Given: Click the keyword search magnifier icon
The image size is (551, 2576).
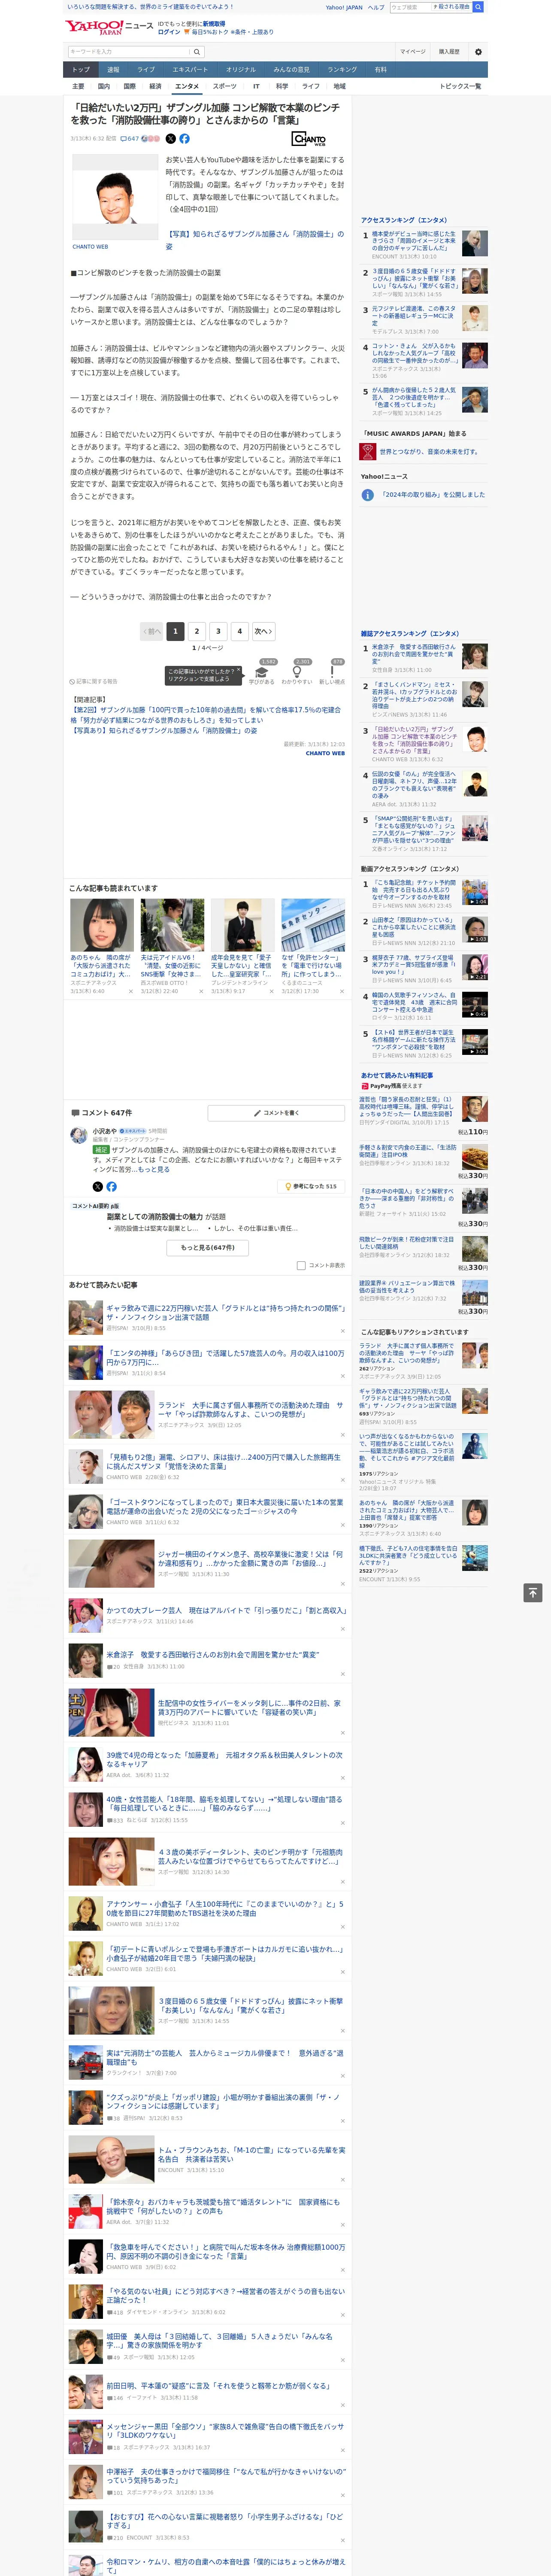Looking at the screenshot, I should (x=197, y=52).
